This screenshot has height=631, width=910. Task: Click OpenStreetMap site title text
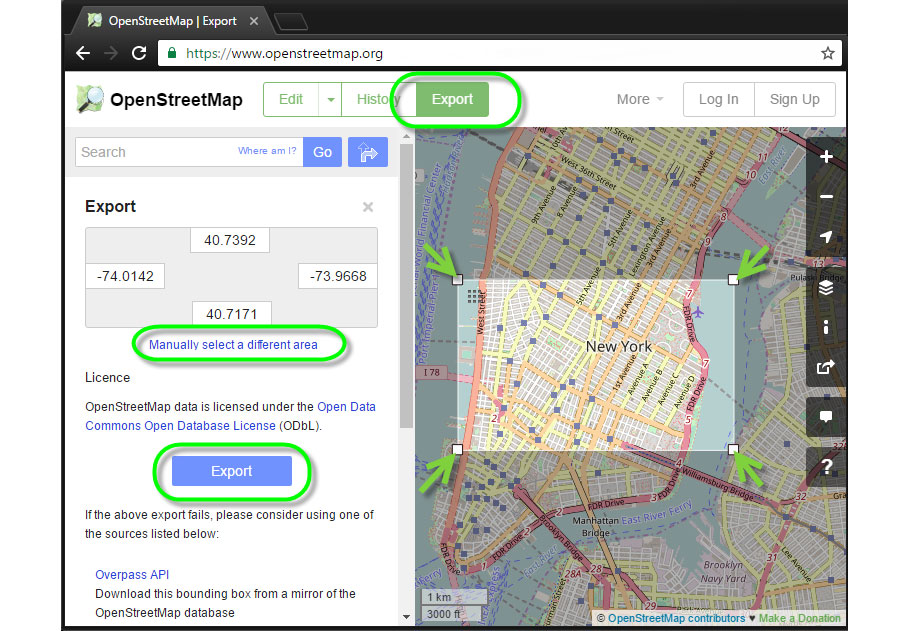(x=176, y=100)
